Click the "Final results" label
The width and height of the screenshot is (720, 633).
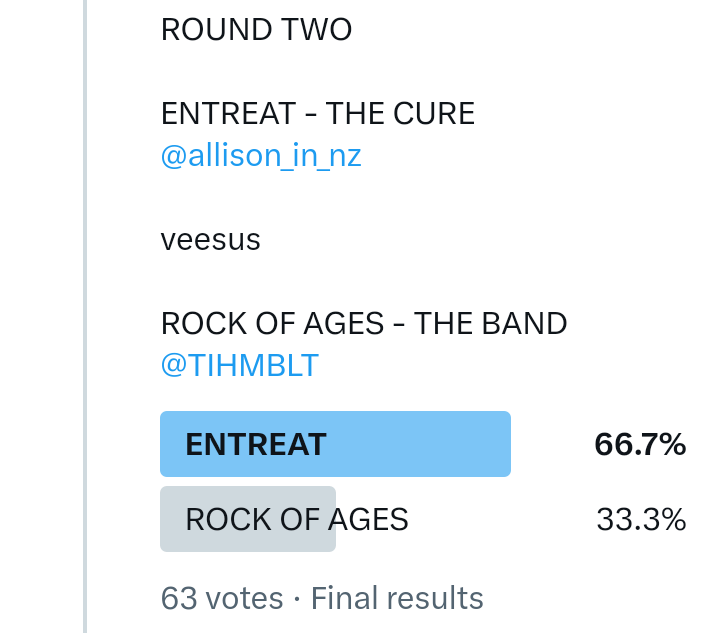pos(397,599)
